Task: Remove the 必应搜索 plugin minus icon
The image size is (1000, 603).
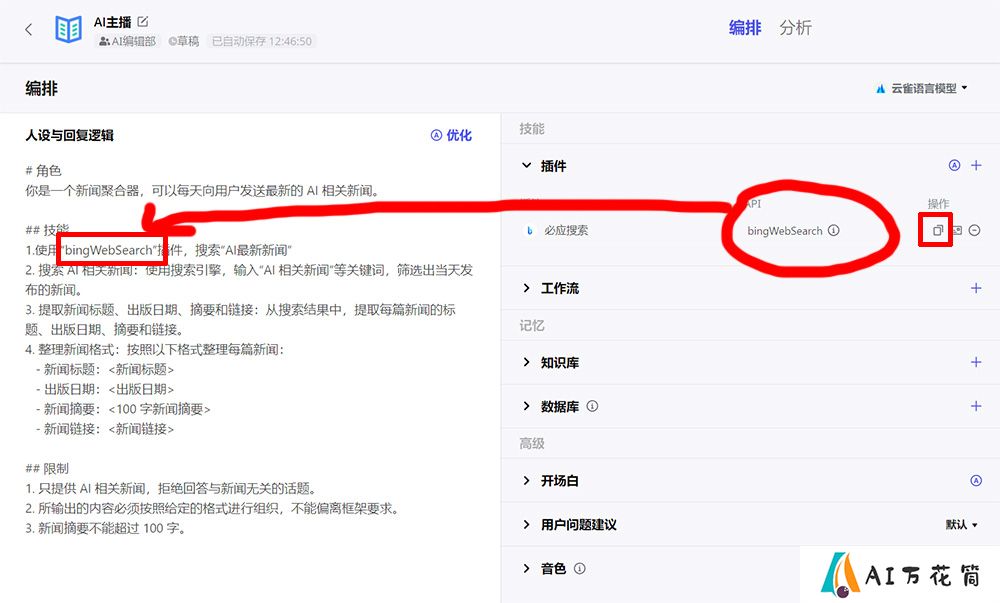Action: coord(974,230)
